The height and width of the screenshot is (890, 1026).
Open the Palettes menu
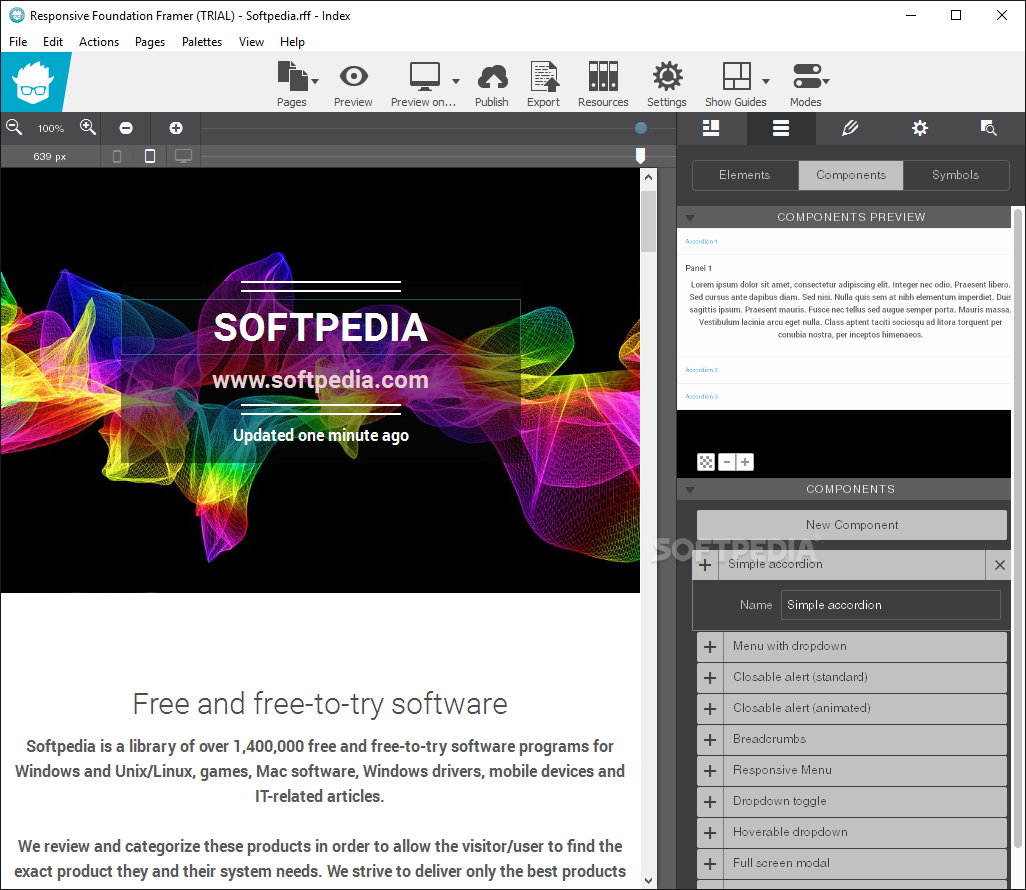tap(202, 42)
